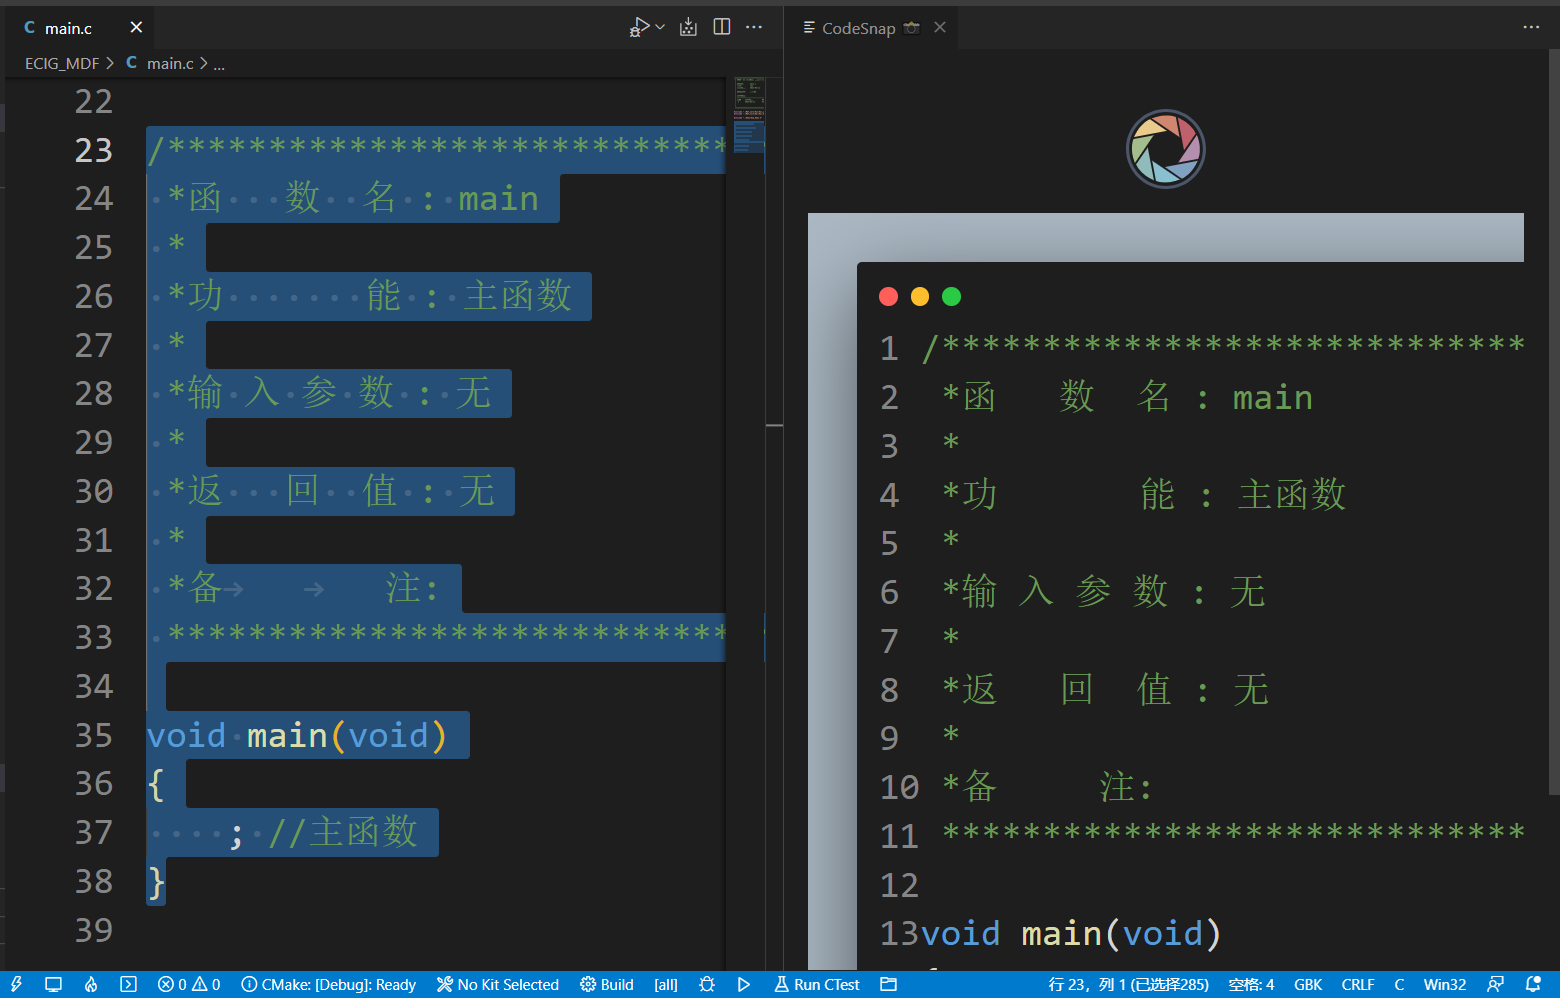Select a kit via No Kit Selected

498,984
